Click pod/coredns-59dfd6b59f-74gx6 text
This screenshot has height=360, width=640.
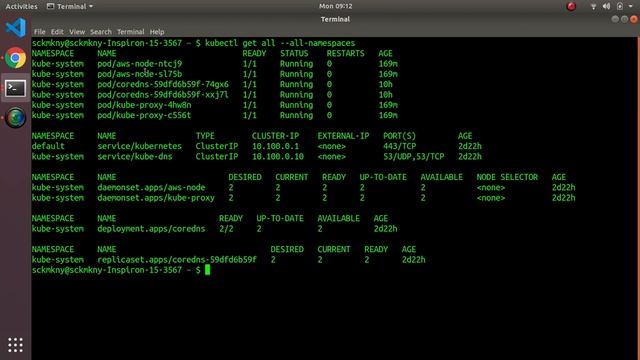(163, 84)
